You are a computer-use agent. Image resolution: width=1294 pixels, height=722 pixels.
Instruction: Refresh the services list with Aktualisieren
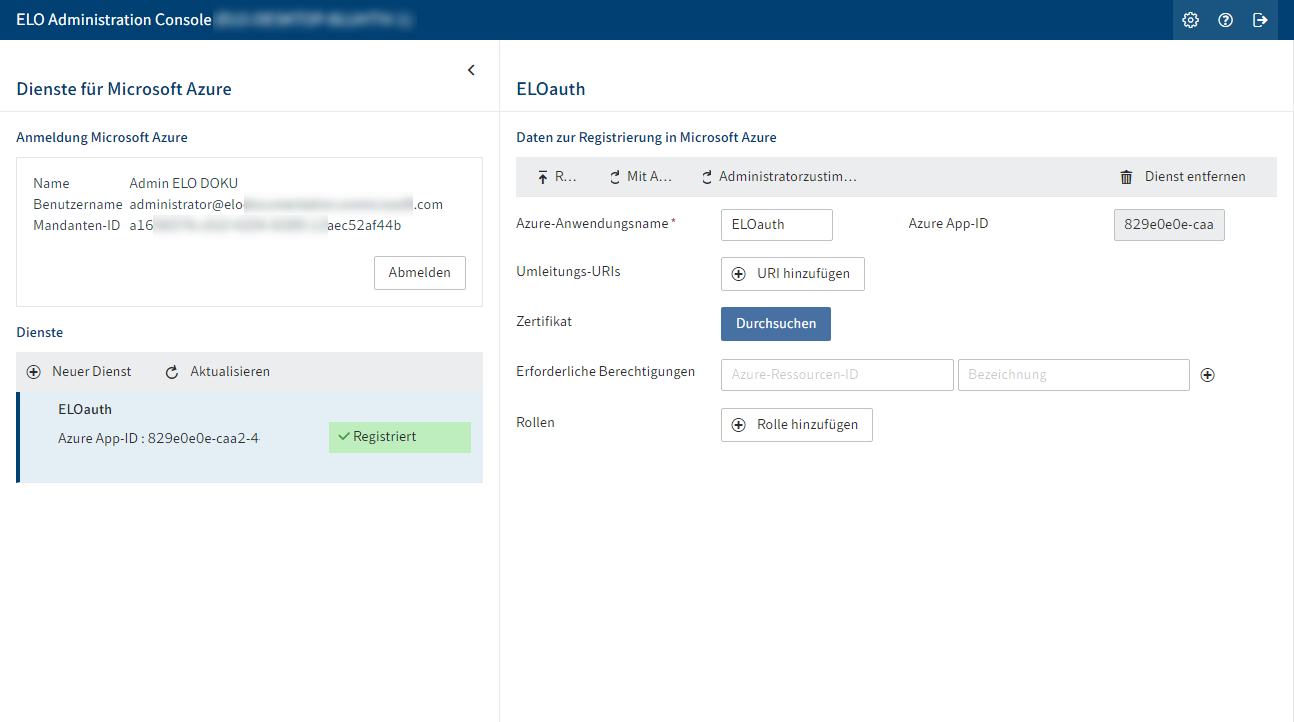coord(217,371)
